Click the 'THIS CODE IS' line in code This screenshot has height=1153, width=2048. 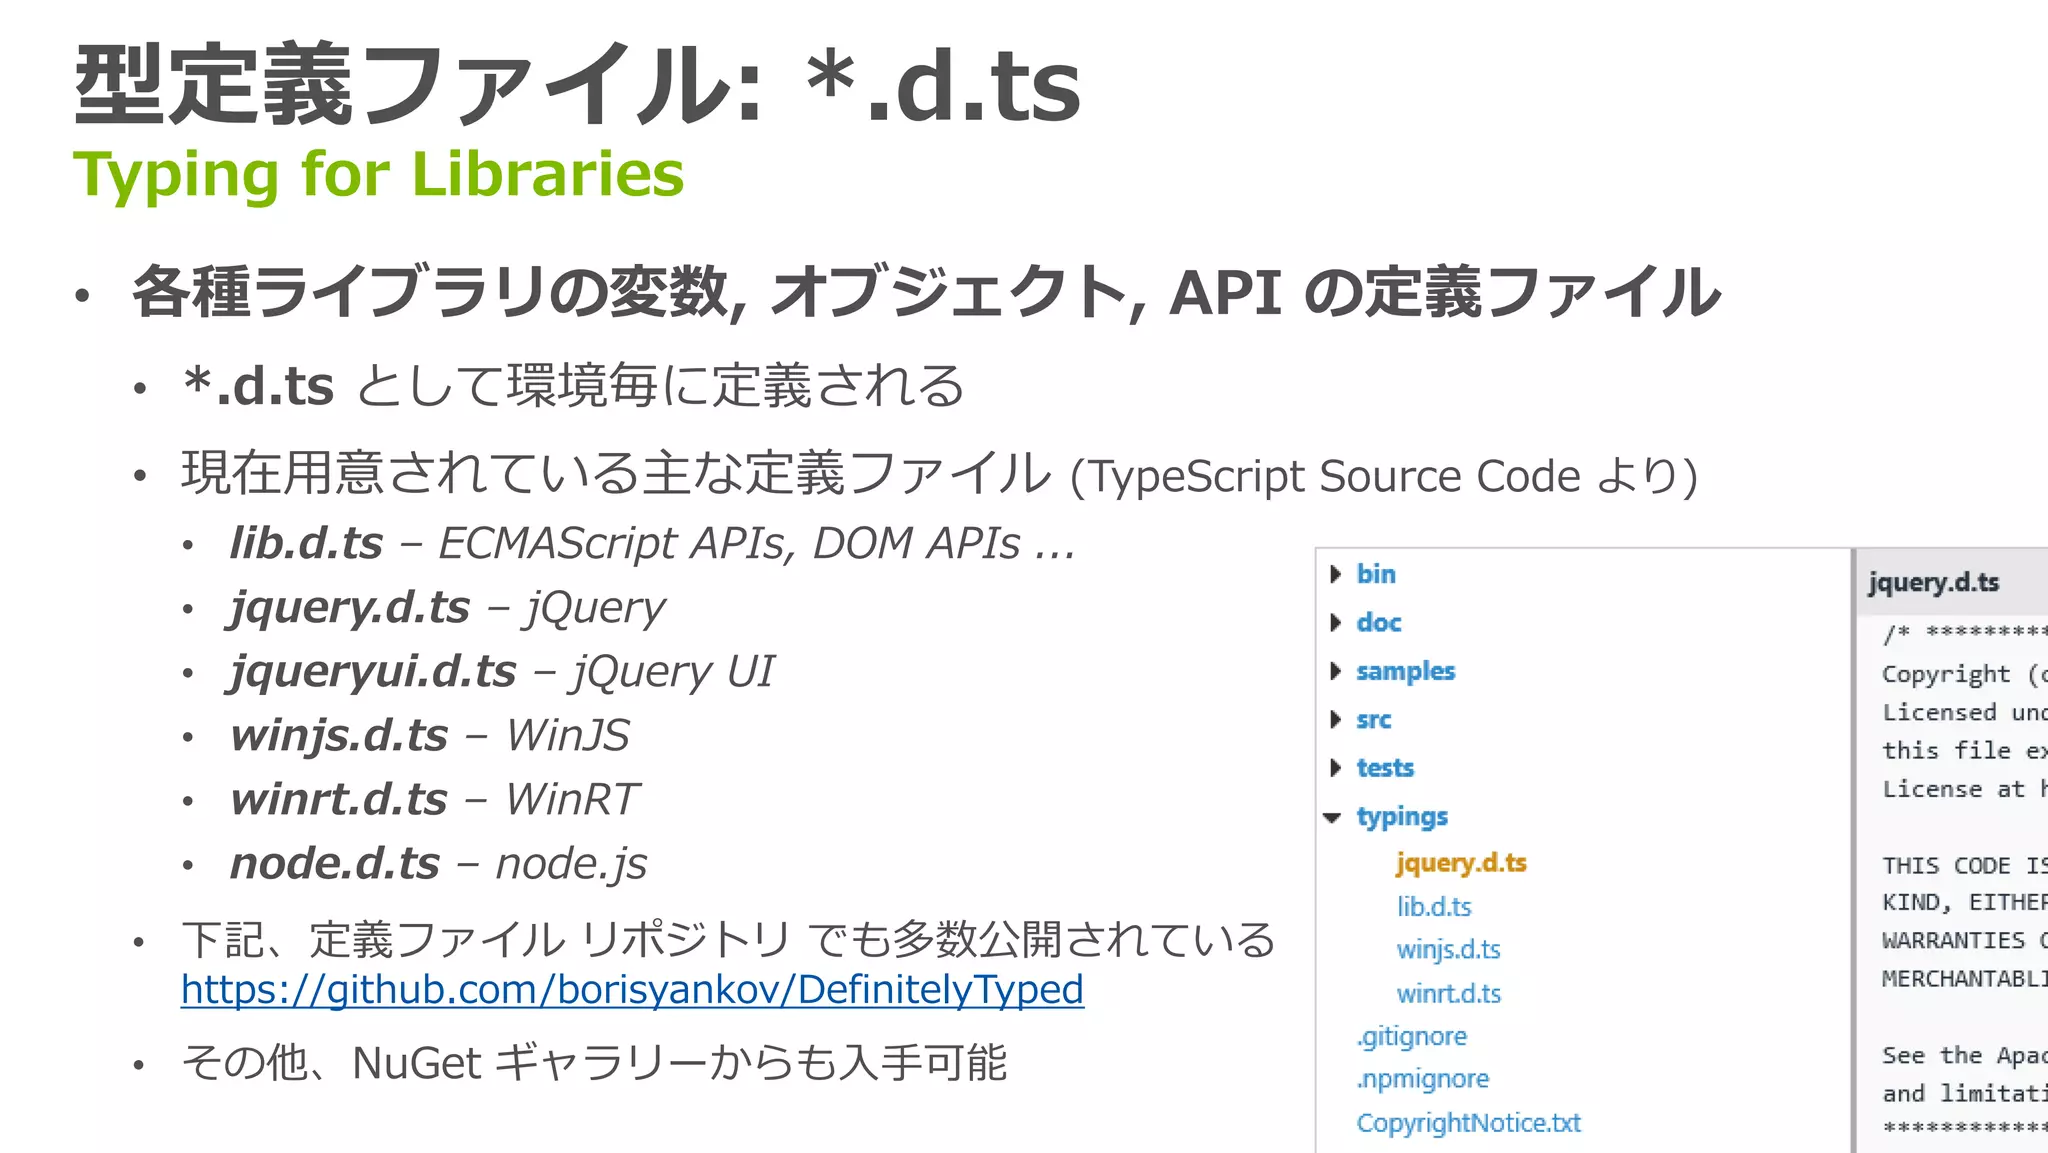[x=1964, y=865]
